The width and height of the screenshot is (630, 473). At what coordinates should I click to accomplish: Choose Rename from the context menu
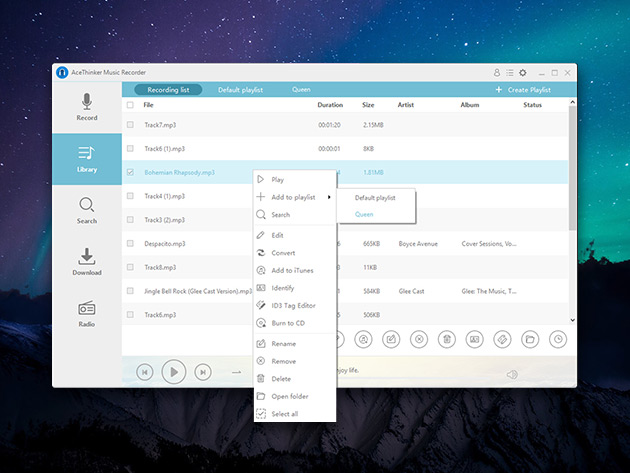coord(295,344)
